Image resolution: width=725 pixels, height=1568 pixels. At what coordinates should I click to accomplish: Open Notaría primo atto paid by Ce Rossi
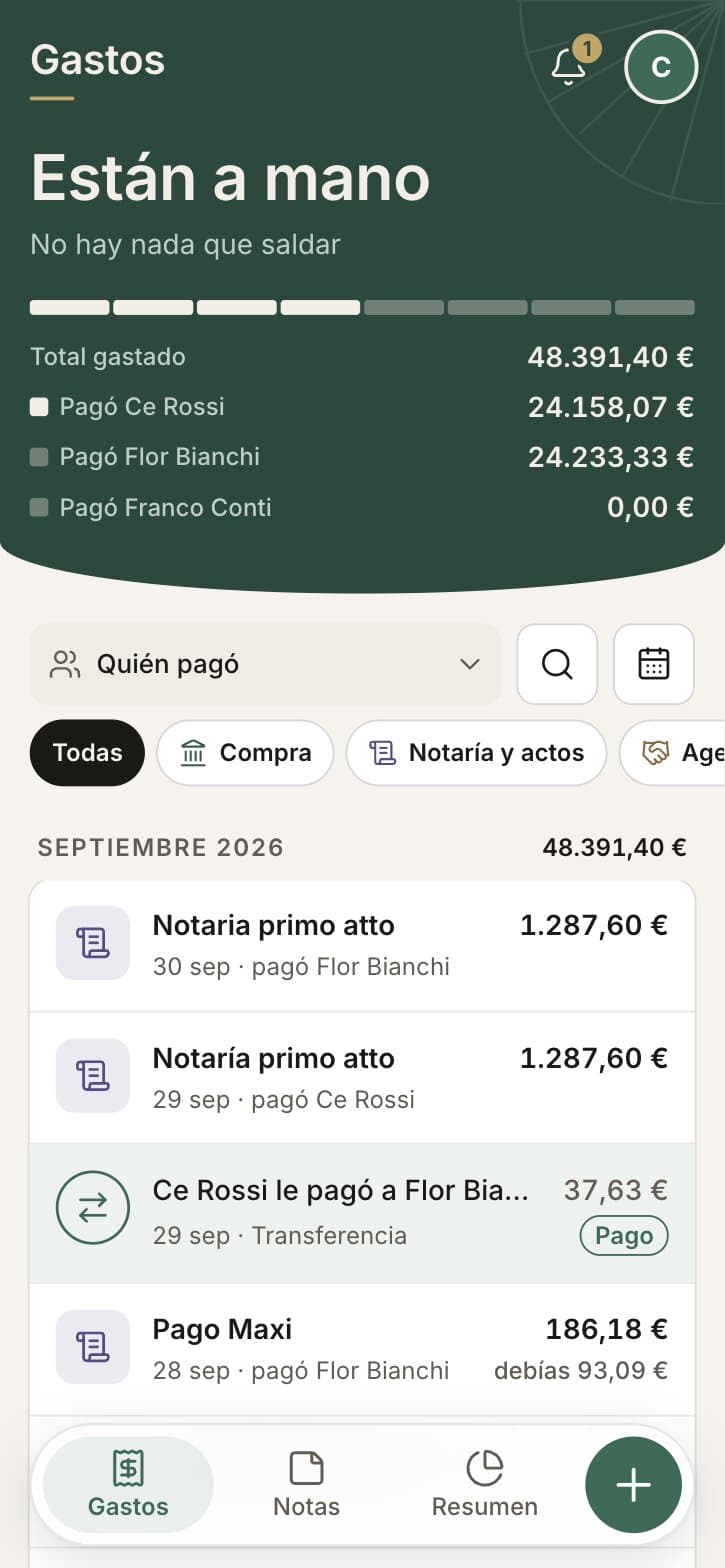click(362, 1078)
